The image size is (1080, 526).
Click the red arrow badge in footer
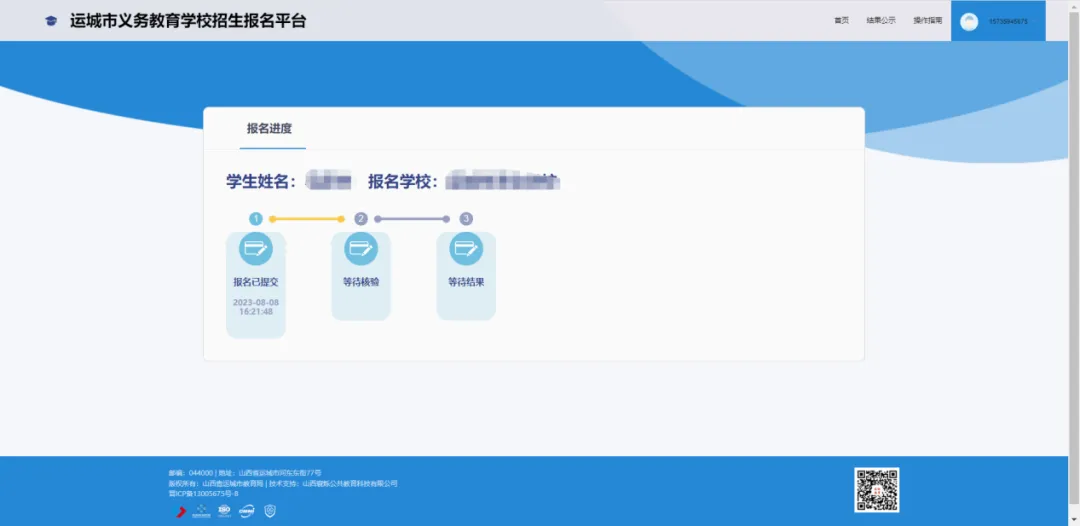click(181, 511)
